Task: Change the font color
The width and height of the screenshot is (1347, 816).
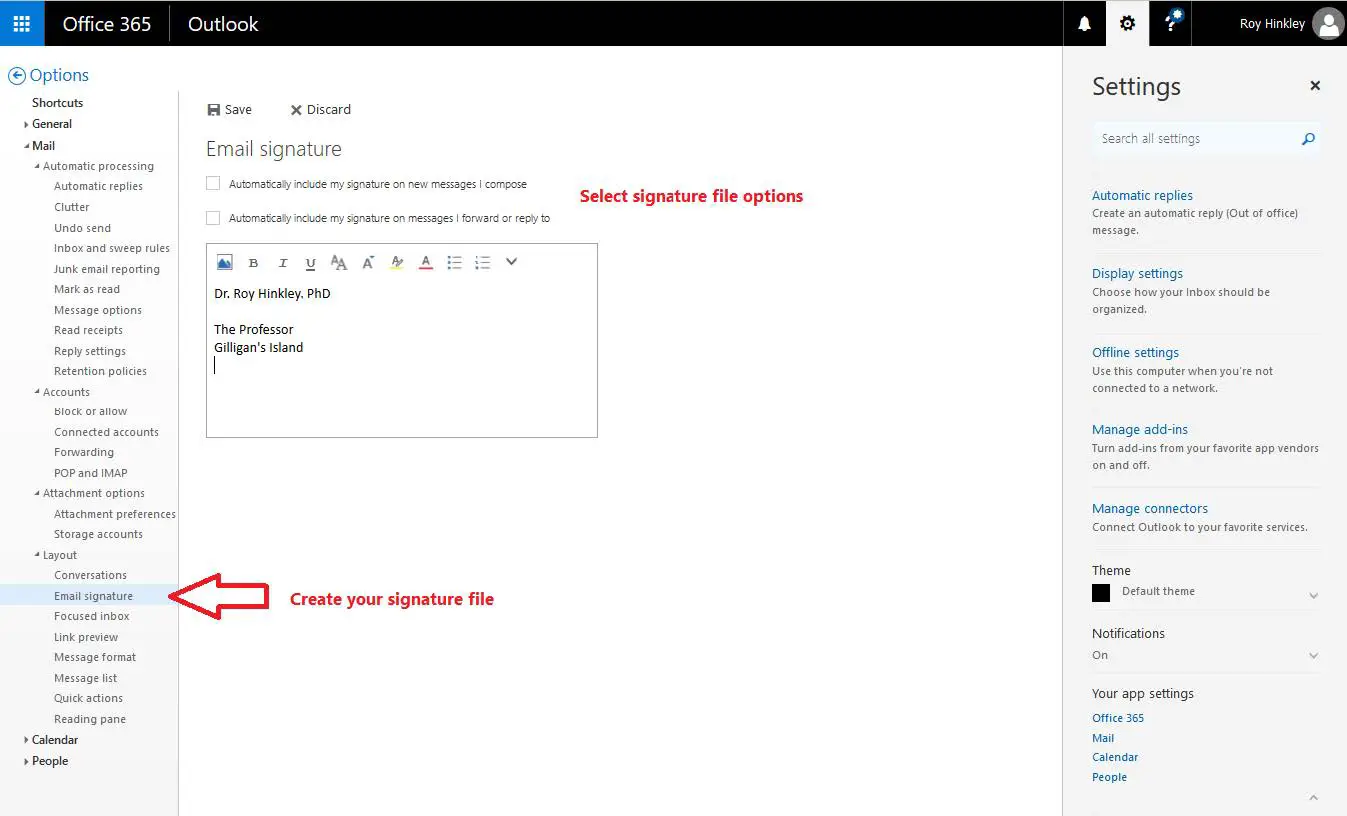Action: pyautogui.click(x=425, y=262)
